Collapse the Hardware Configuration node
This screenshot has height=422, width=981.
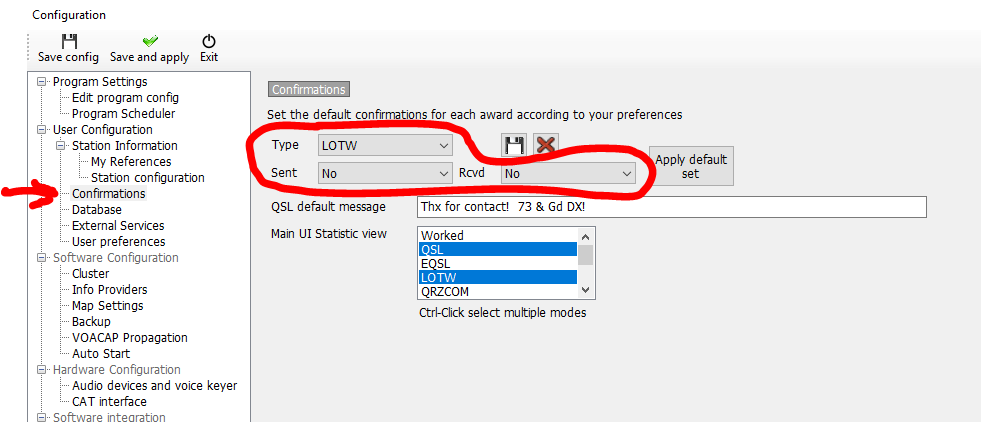42,369
